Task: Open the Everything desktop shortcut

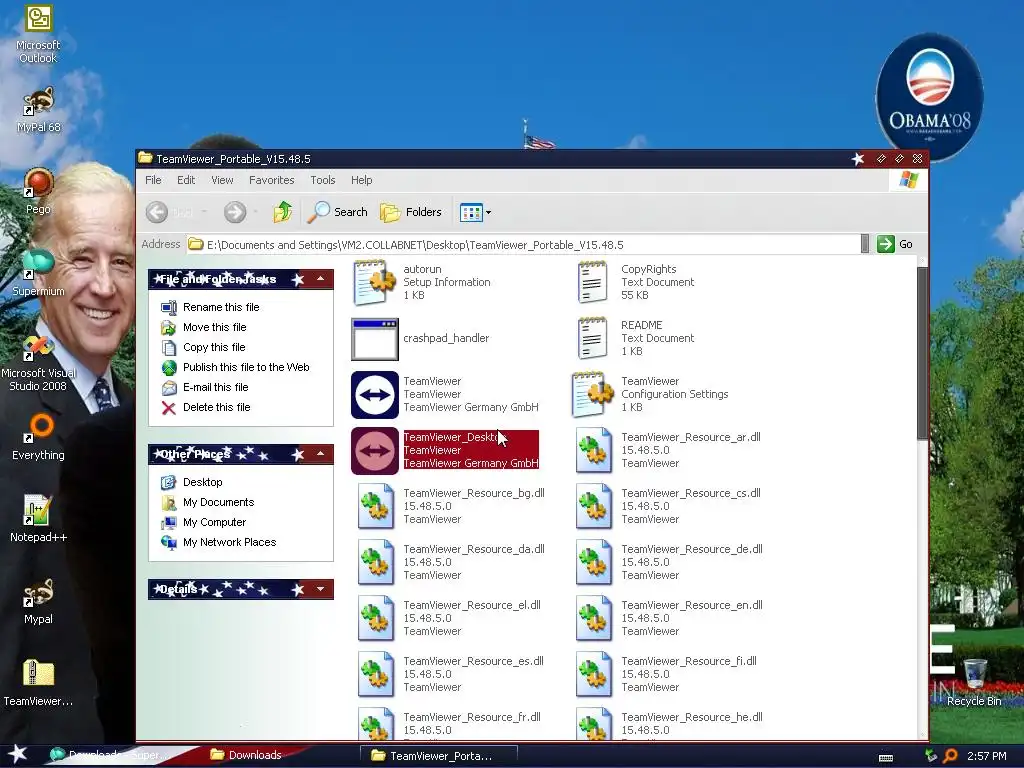Action: click(38, 437)
